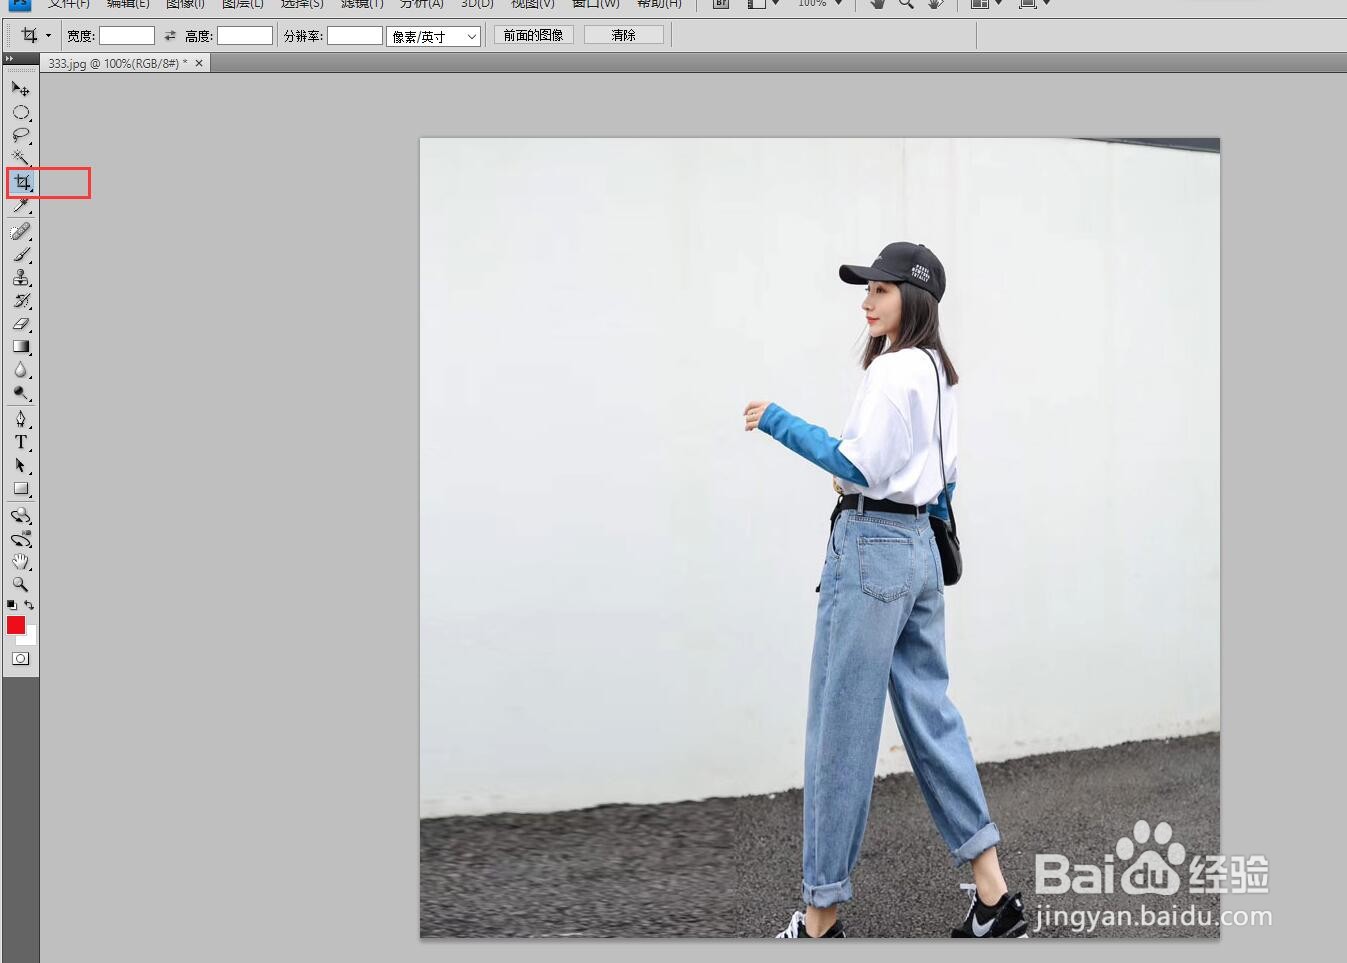Viewport: 1347px width, 963px height.
Task: Select the Move tool
Action: [x=20, y=89]
